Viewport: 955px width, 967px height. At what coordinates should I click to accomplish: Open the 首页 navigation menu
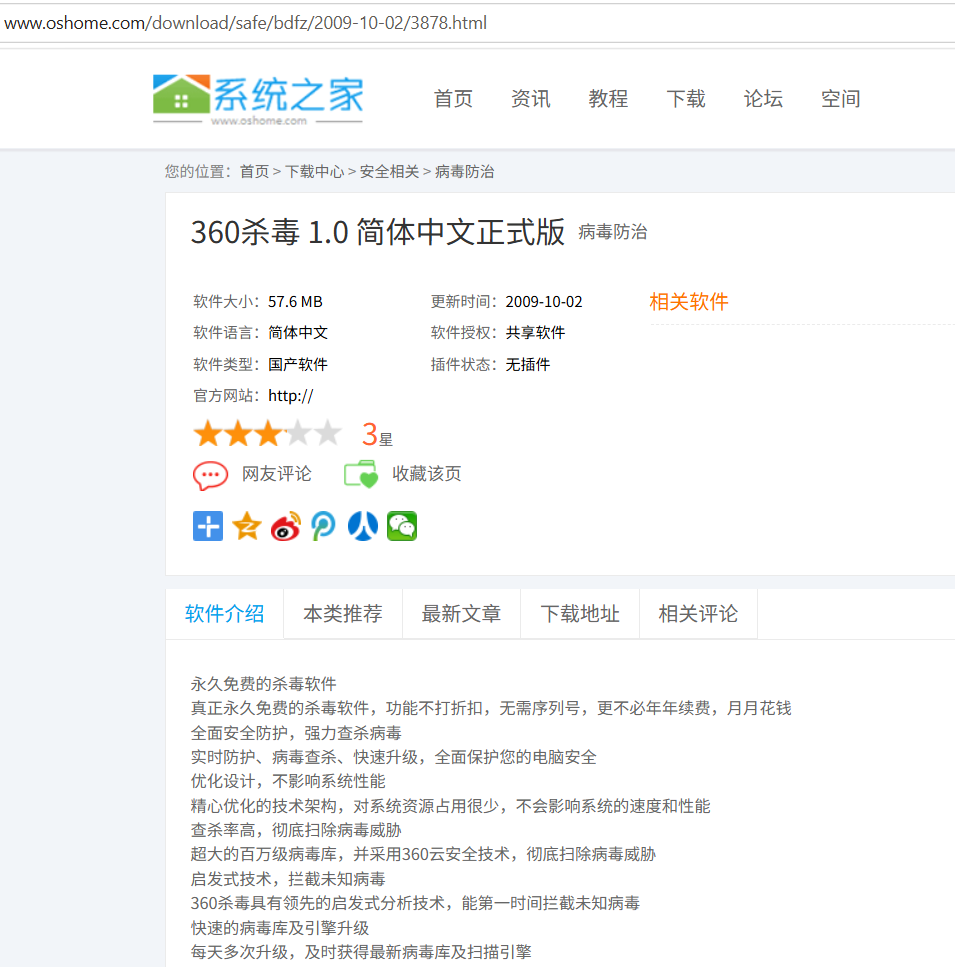click(x=453, y=99)
